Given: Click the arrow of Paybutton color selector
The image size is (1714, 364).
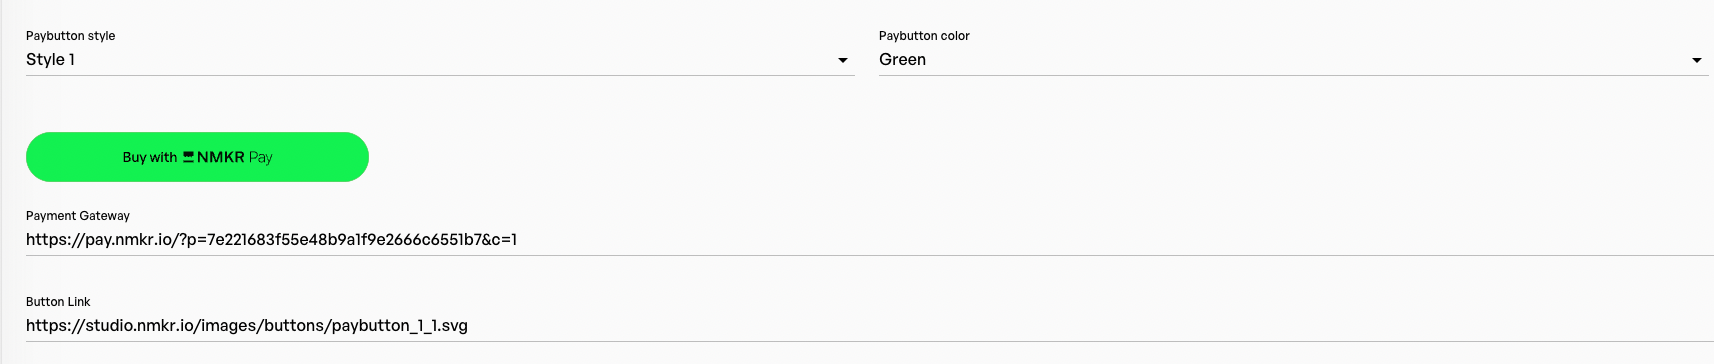Looking at the screenshot, I should tap(1696, 61).
